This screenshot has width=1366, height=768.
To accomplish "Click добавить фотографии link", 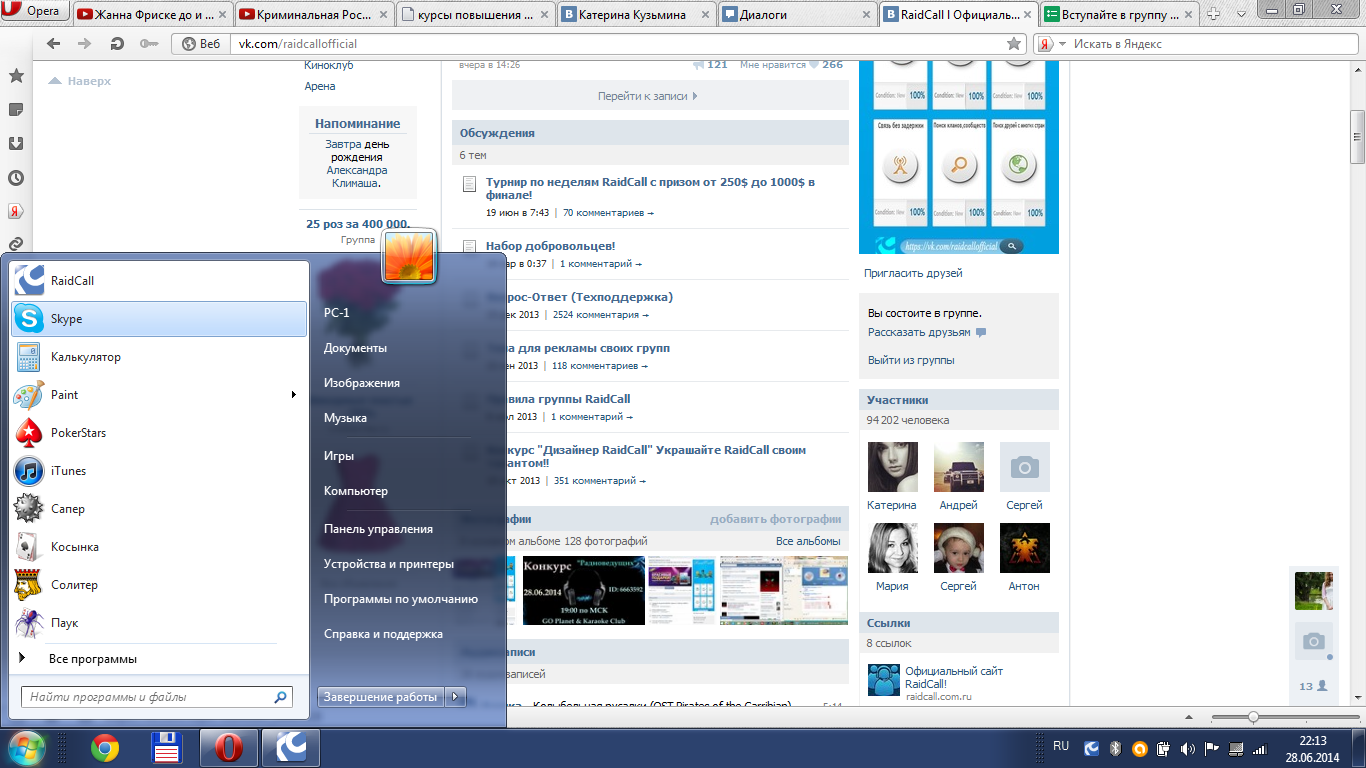I will coord(776,519).
